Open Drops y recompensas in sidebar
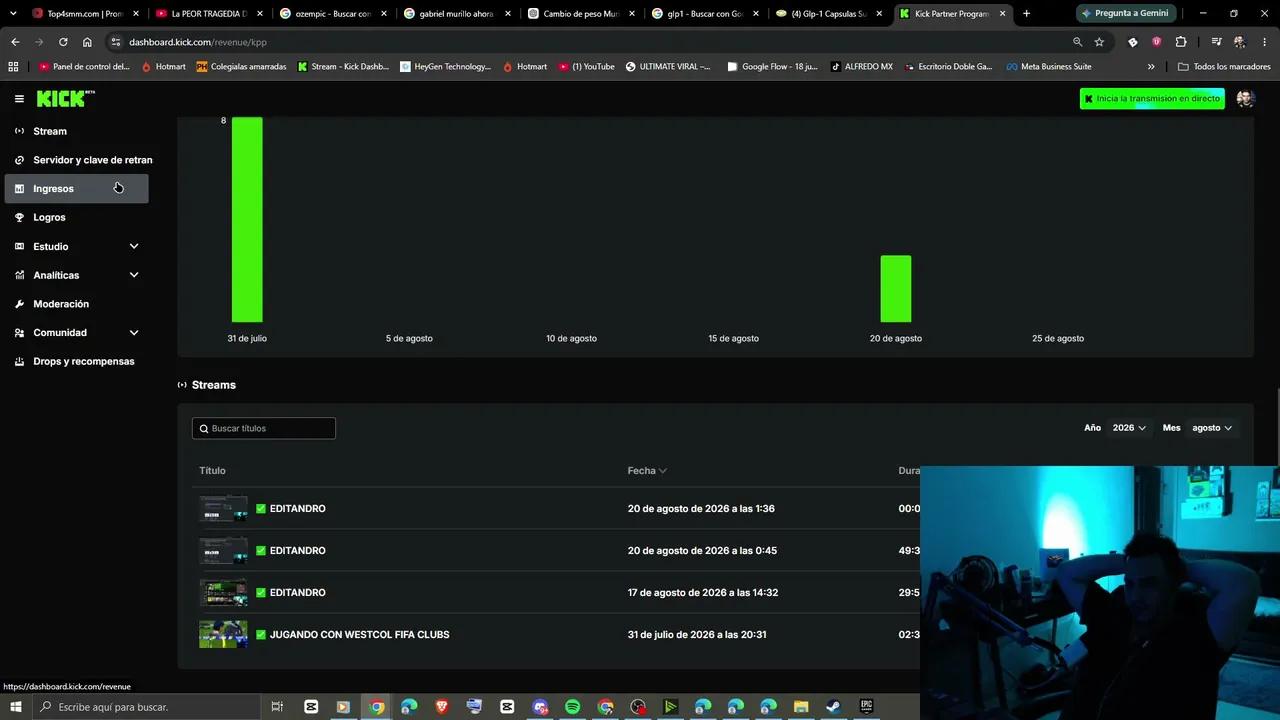This screenshot has width=1280, height=720. [83, 361]
